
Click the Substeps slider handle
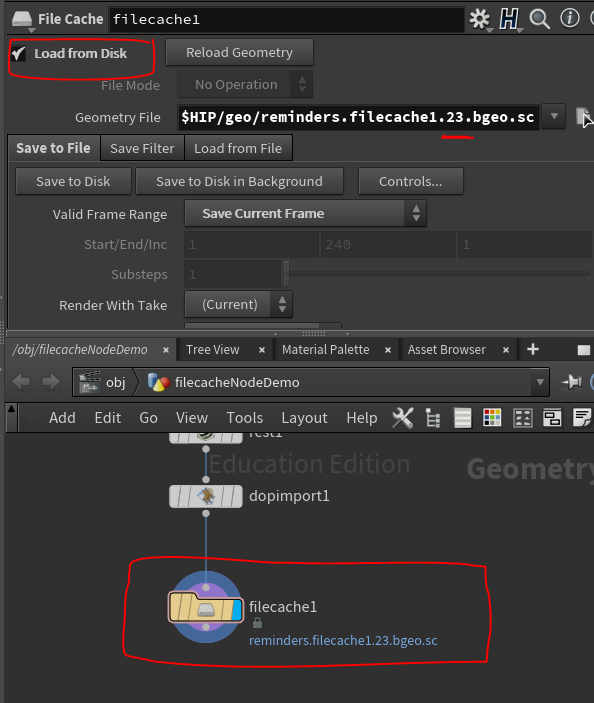pos(286,273)
